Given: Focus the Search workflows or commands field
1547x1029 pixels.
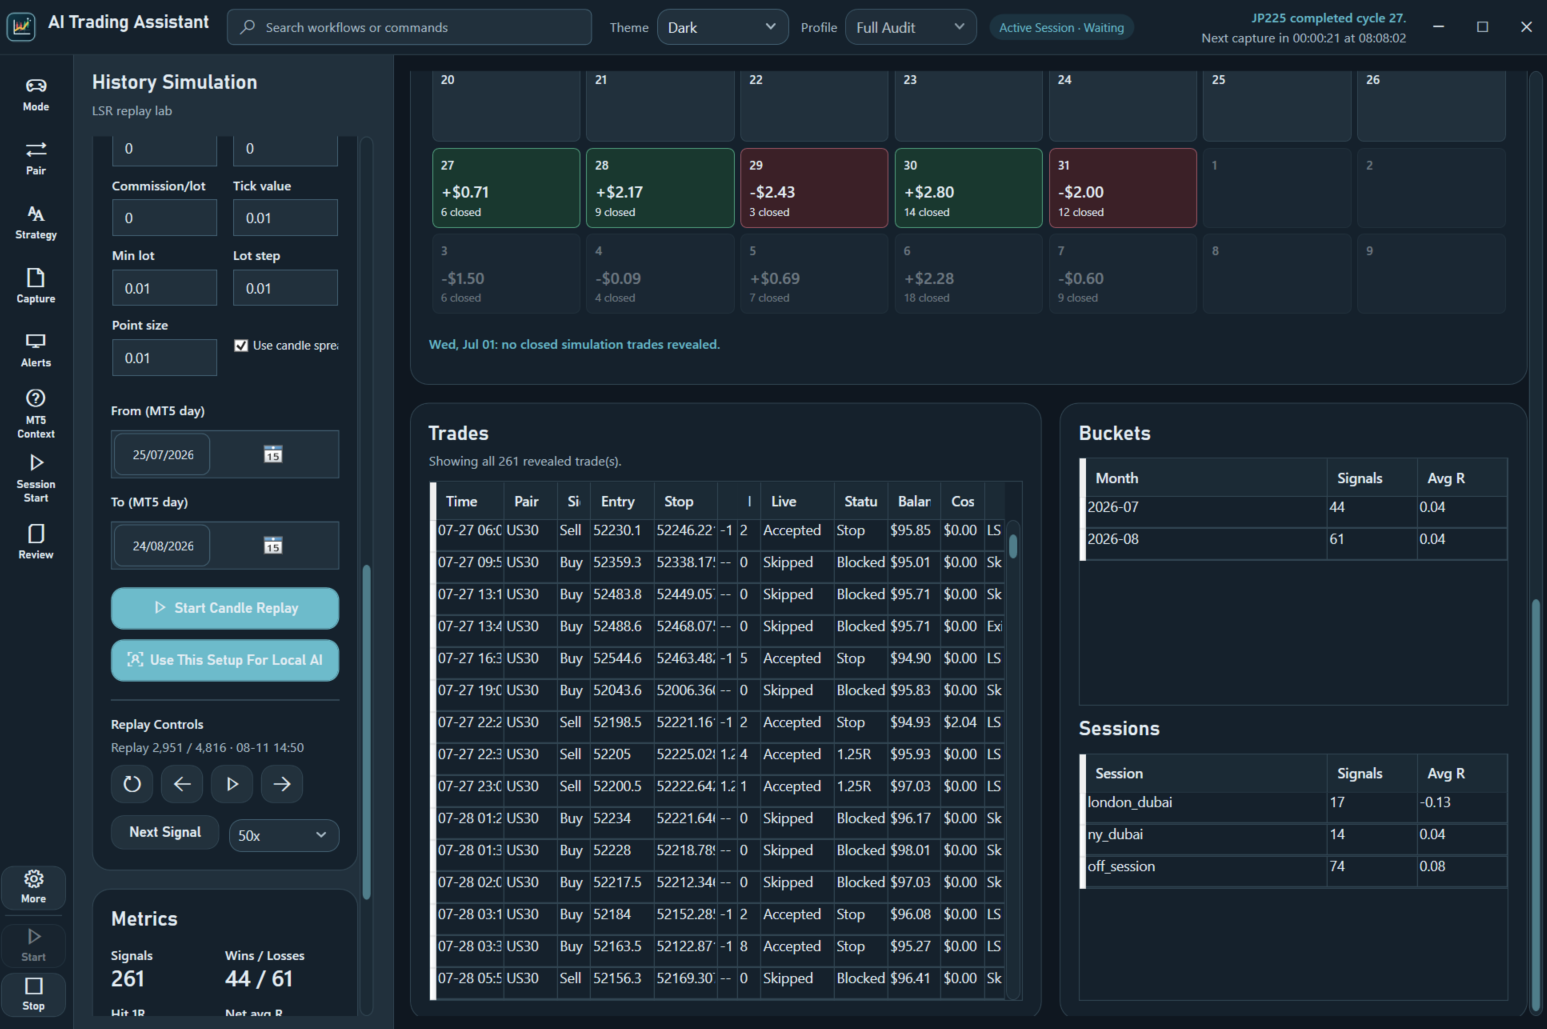Looking at the screenshot, I should pos(410,27).
